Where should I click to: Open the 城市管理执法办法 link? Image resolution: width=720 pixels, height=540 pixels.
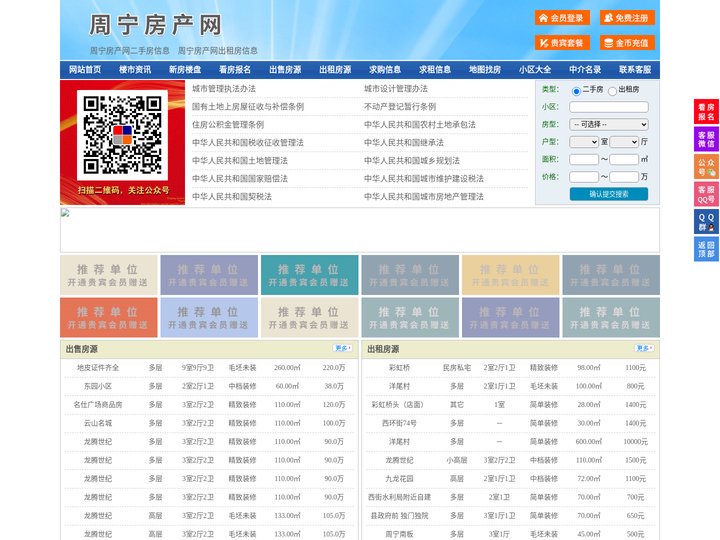point(224,89)
